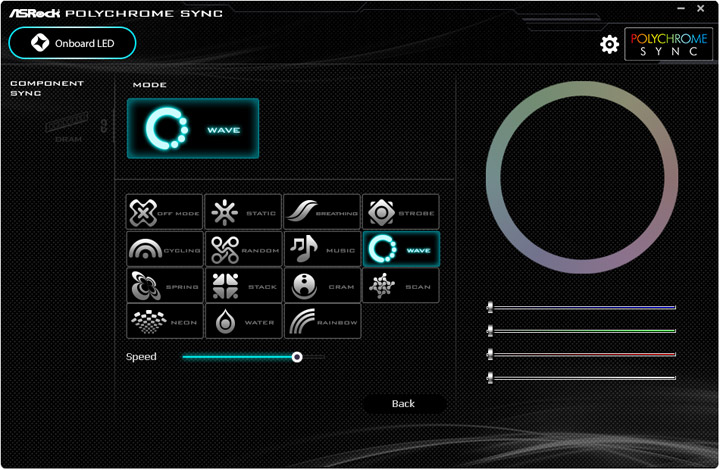Image resolution: width=720 pixels, height=470 pixels.
Task: Switch to Cycling lighting mode
Action: 164,249
